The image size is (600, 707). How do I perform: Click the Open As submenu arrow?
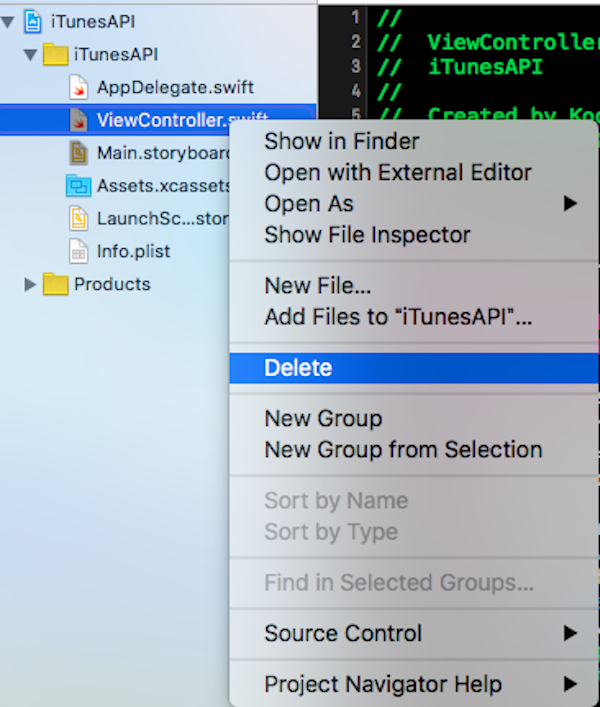point(570,204)
